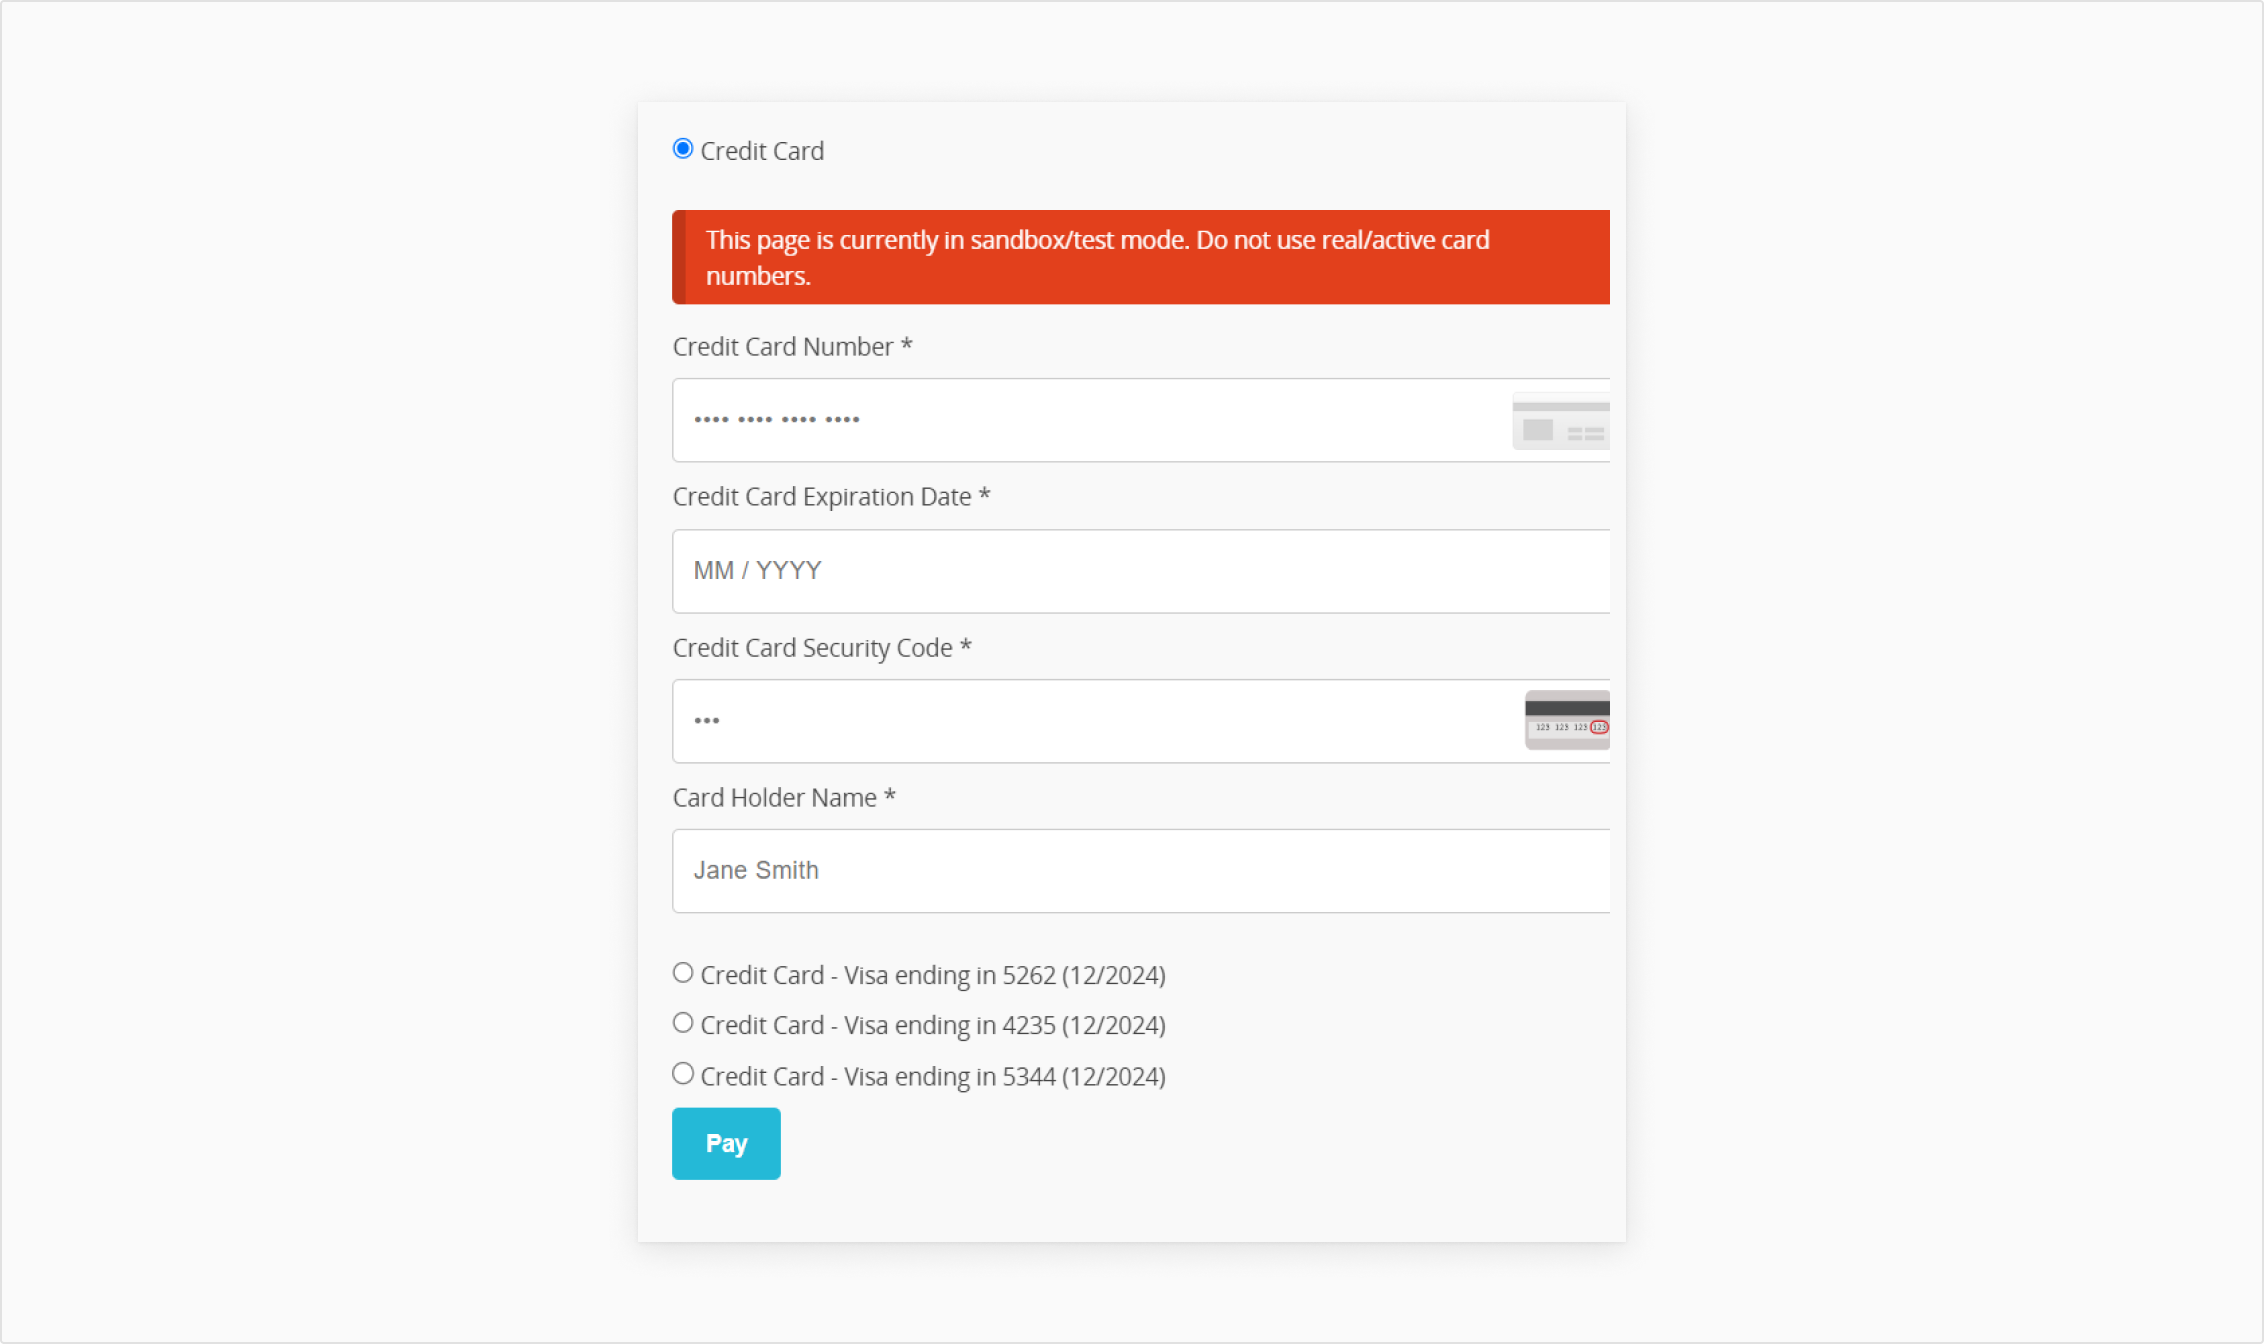The image size is (2264, 1344).
Task: Select Visa ending in 5262 card
Action: coord(683,973)
